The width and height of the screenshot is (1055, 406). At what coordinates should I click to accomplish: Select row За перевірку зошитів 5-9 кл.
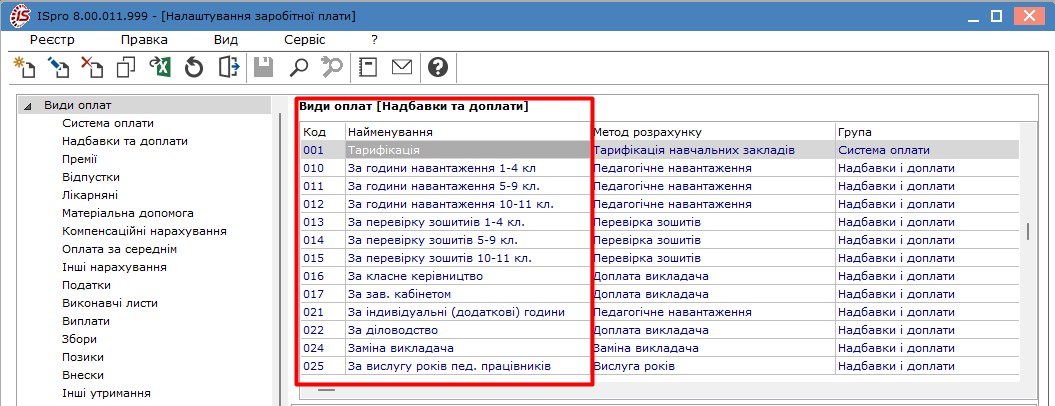pos(659,240)
